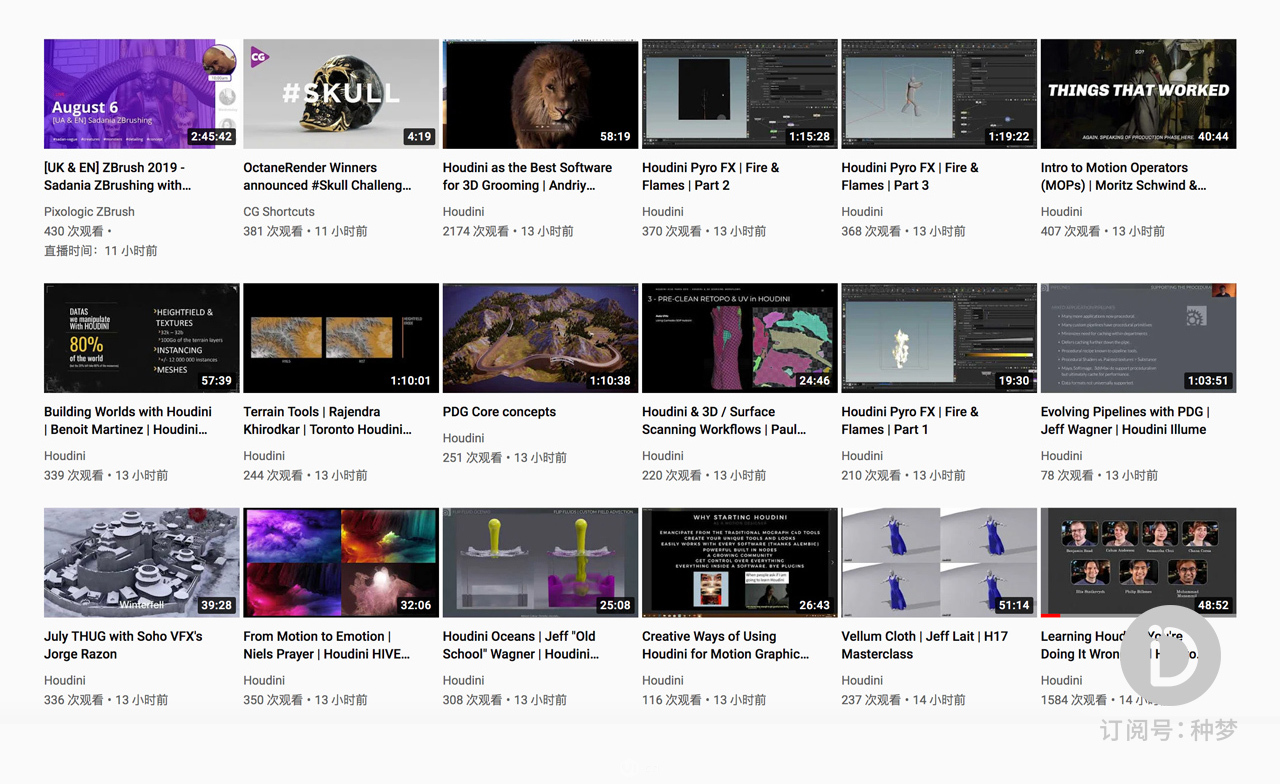Click 'Creative Ways of Using Houdini' title
This screenshot has width=1280, height=784.
pos(725,645)
